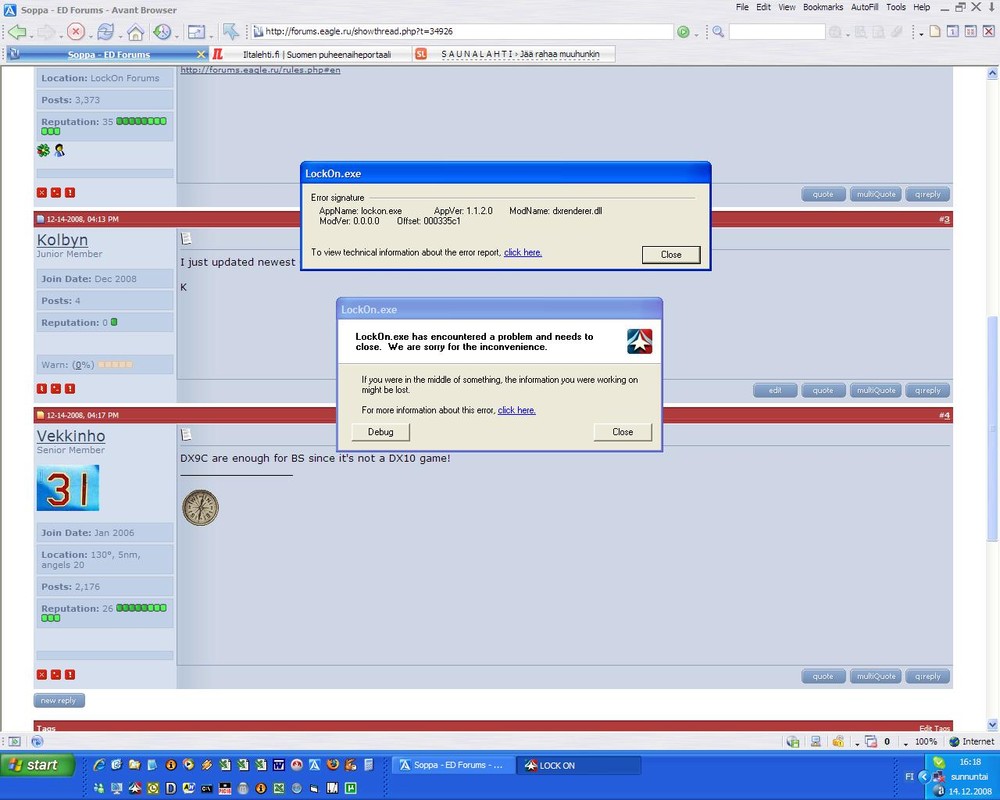Refresh the page using the Refresh icon

[x=105, y=31]
